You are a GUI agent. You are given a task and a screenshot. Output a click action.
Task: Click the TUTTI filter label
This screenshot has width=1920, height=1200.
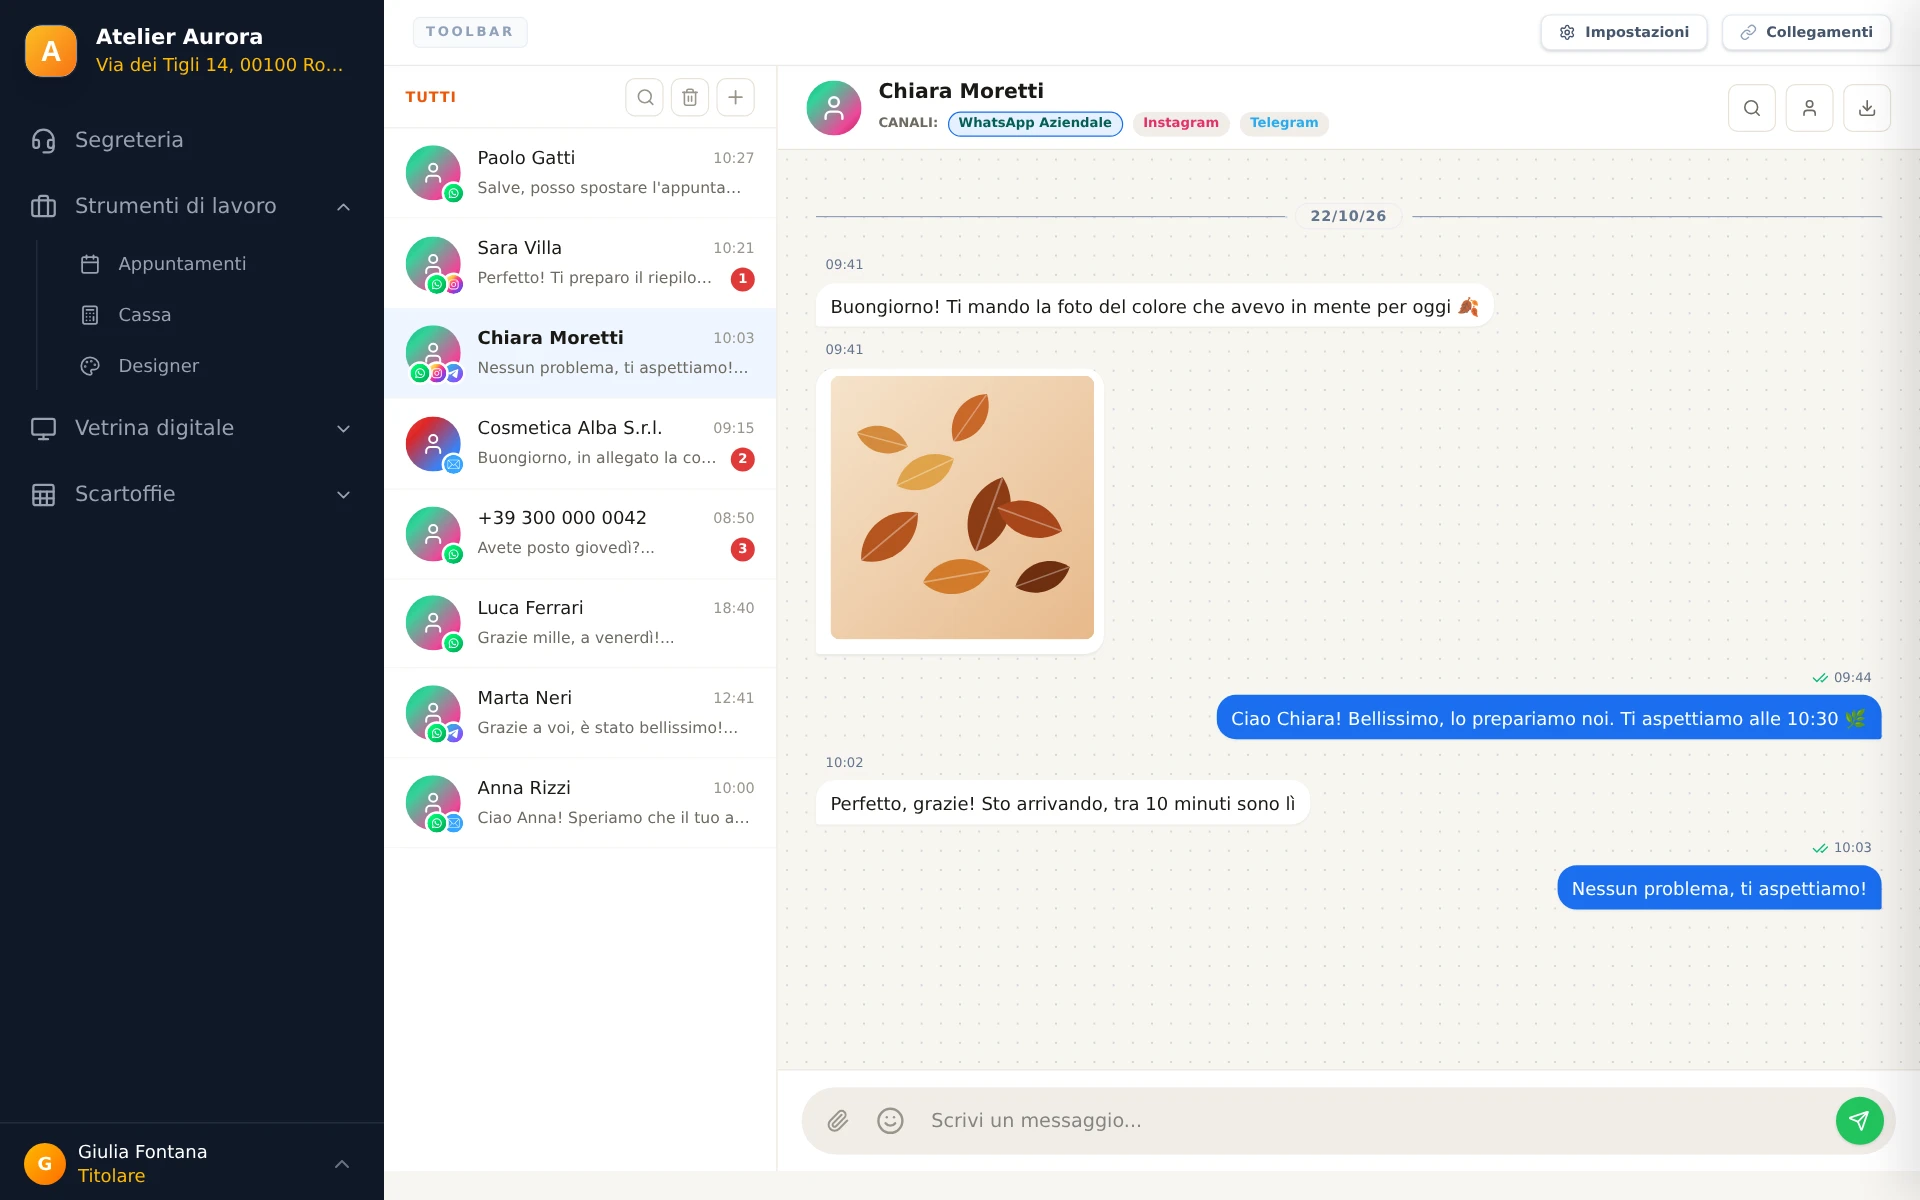(x=431, y=97)
